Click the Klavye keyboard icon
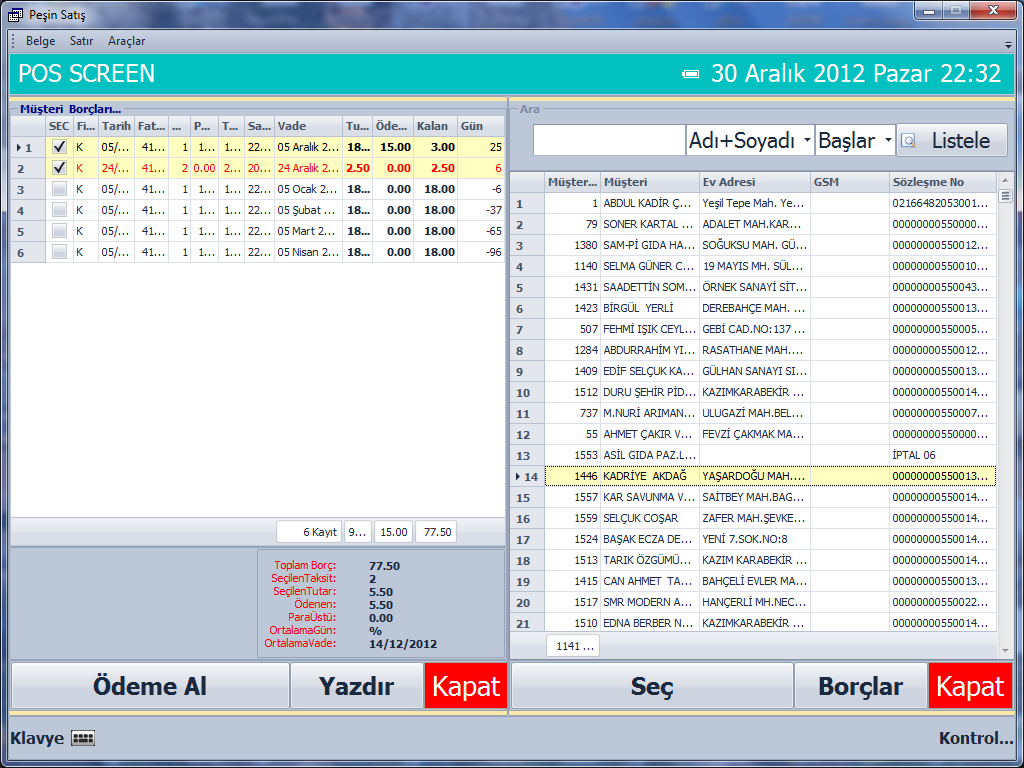 83,739
